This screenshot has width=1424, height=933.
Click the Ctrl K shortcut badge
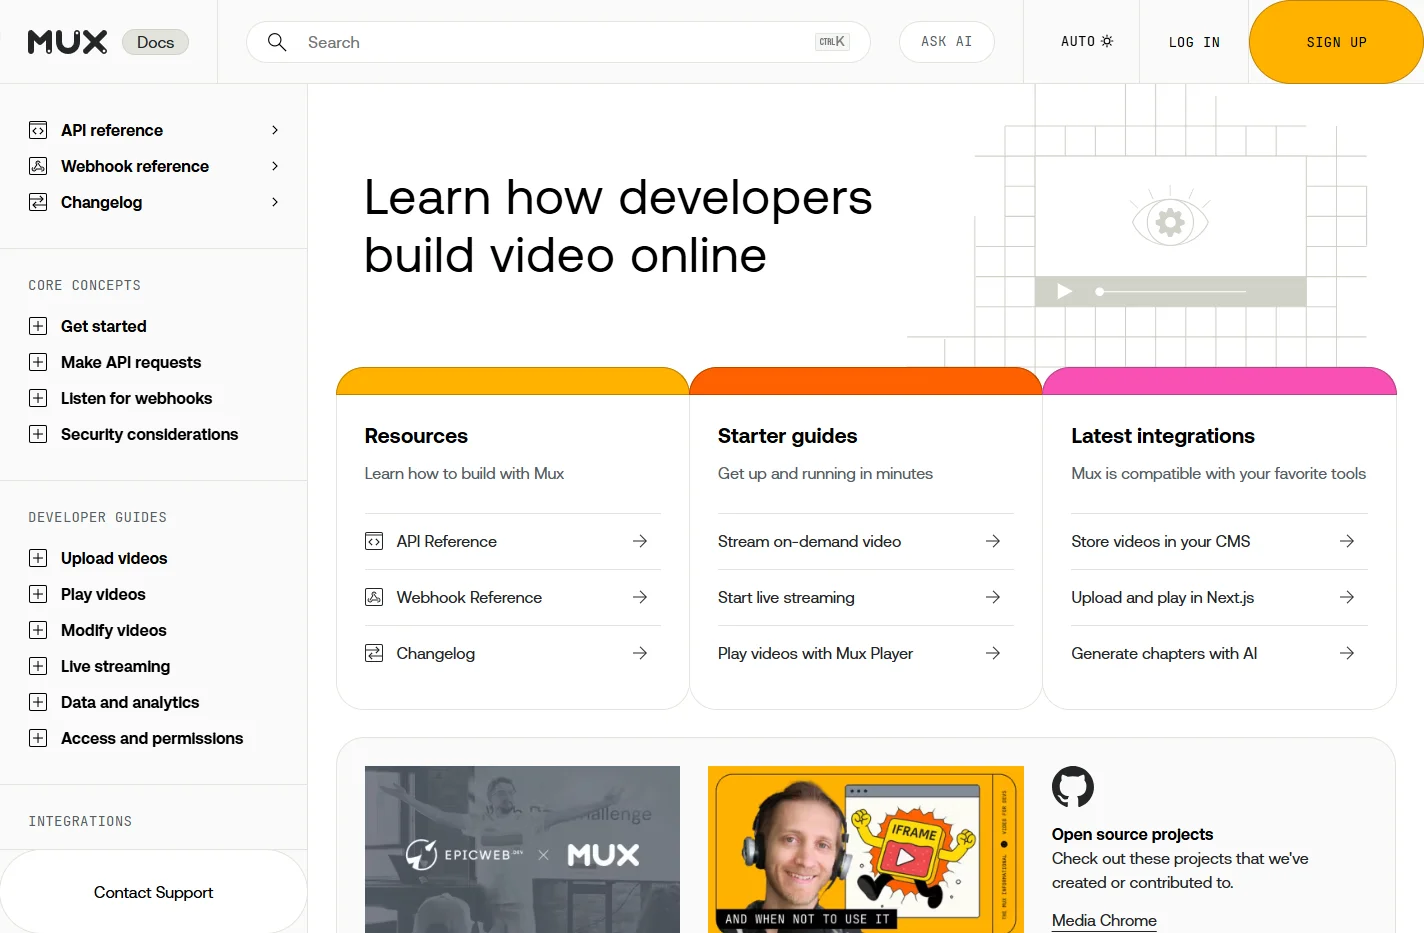coord(832,42)
